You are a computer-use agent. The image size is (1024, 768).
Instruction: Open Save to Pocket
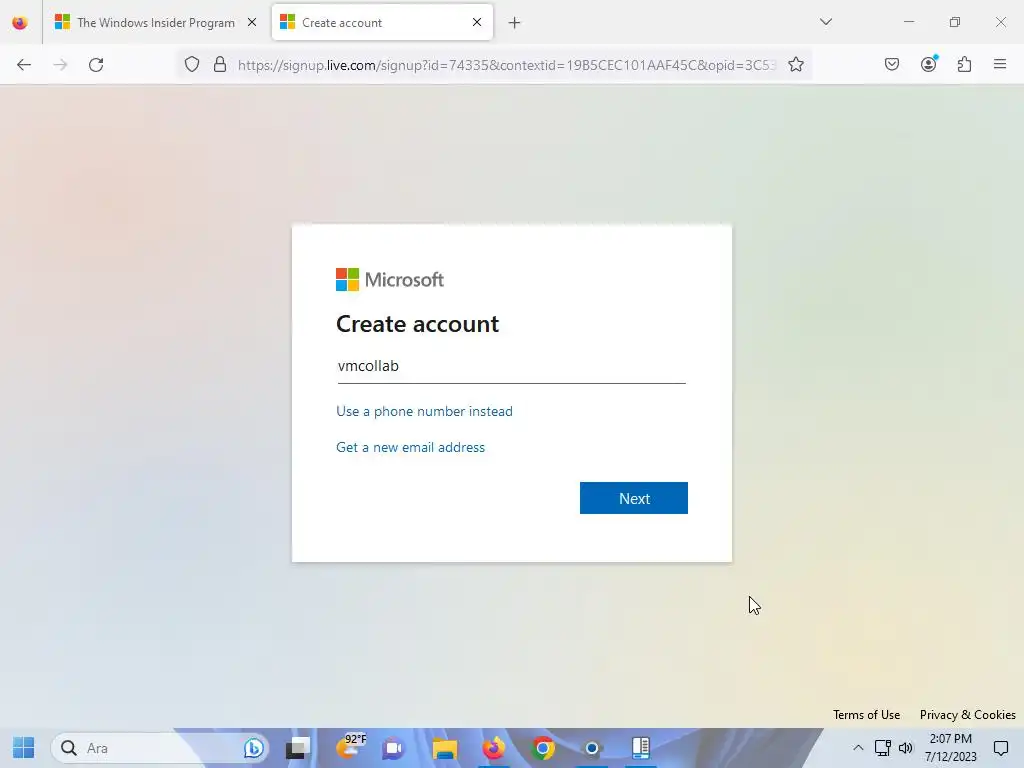[892, 64]
